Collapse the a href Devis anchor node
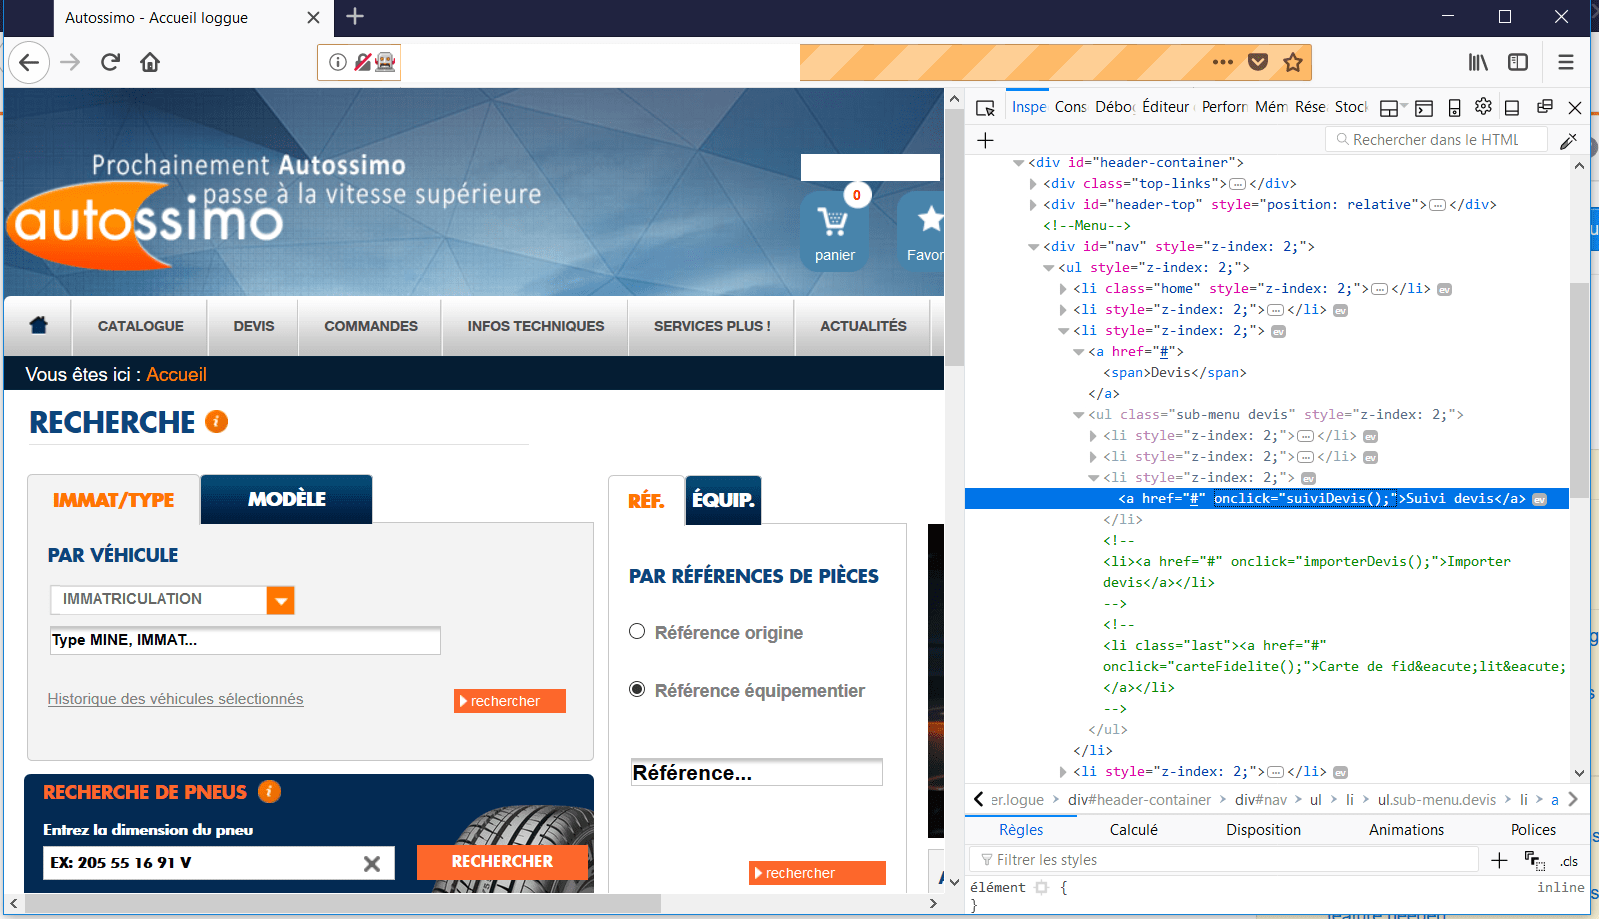Screen dimensions: 1599x919 (1079, 351)
